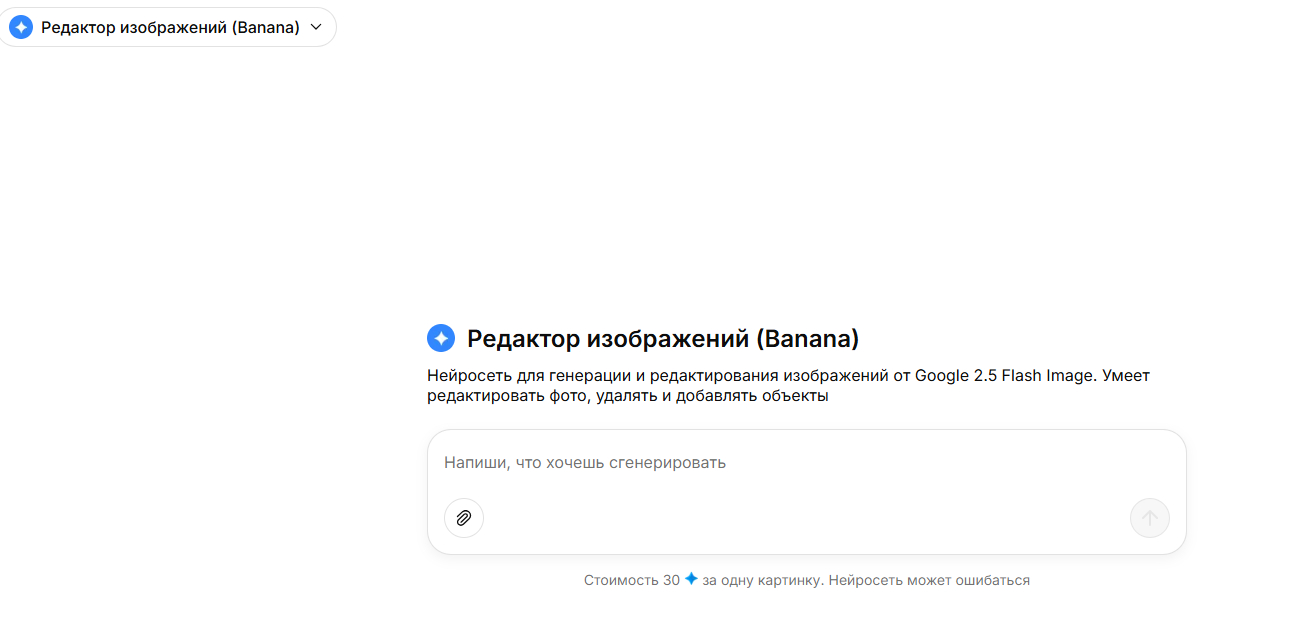This screenshot has width=1312, height=638.
Task: Click the "Стоимость 30" cost text
Action: (631, 580)
